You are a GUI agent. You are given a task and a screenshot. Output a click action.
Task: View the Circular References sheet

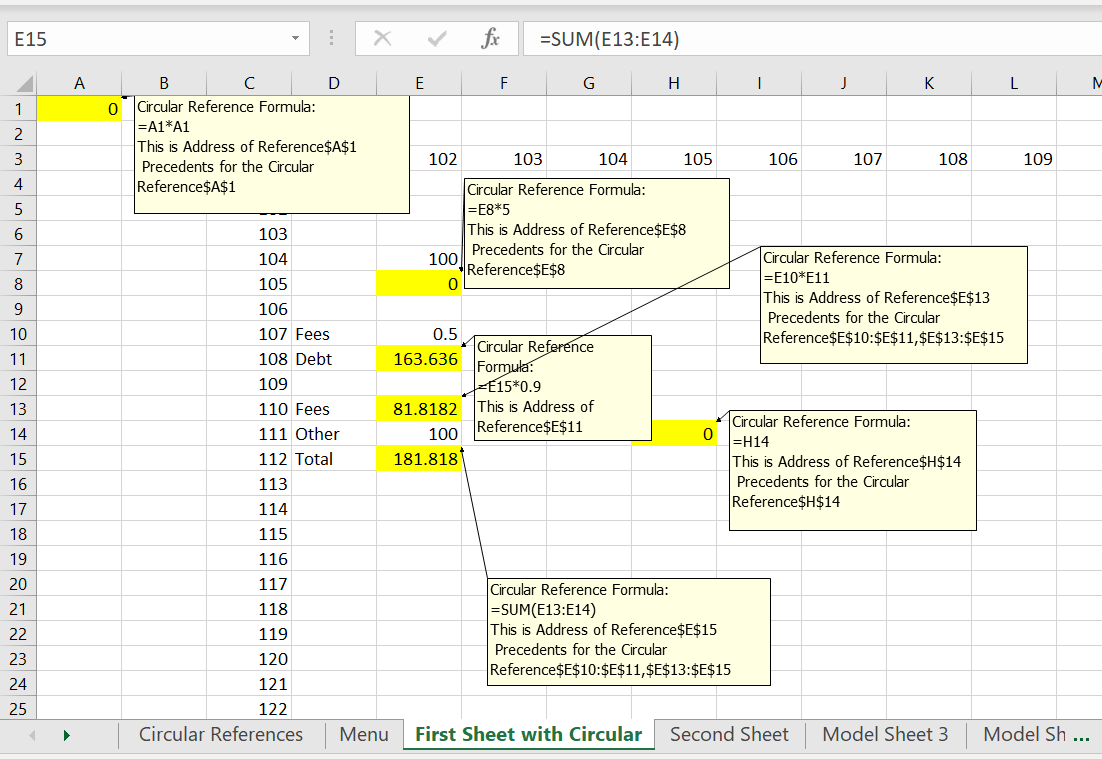pyautogui.click(x=220, y=734)
